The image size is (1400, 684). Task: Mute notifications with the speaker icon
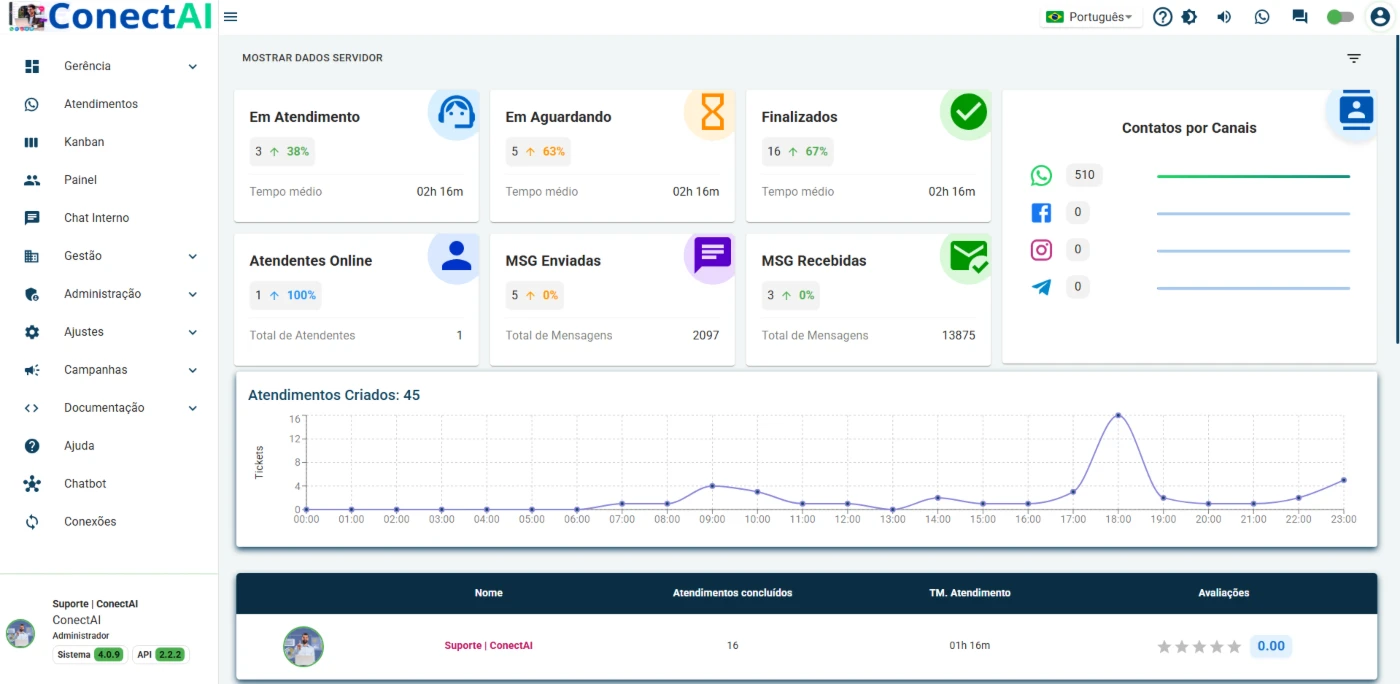[x=1224, y=17]
